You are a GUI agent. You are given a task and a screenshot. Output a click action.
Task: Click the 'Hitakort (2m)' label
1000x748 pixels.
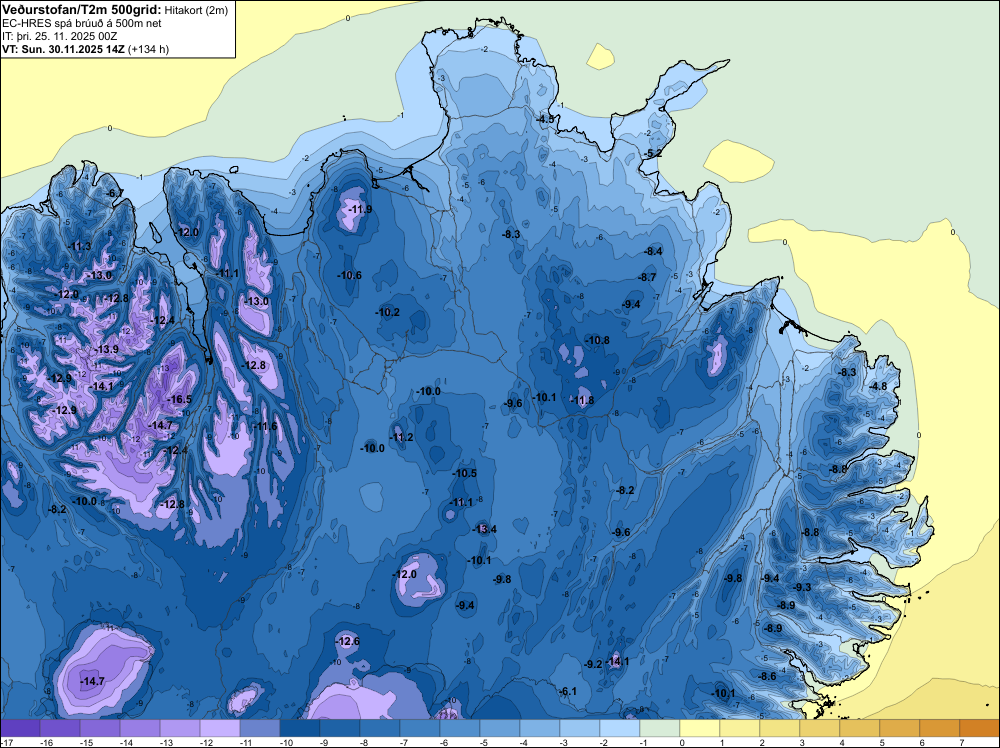pyautogui.click(x=196, y=10)
